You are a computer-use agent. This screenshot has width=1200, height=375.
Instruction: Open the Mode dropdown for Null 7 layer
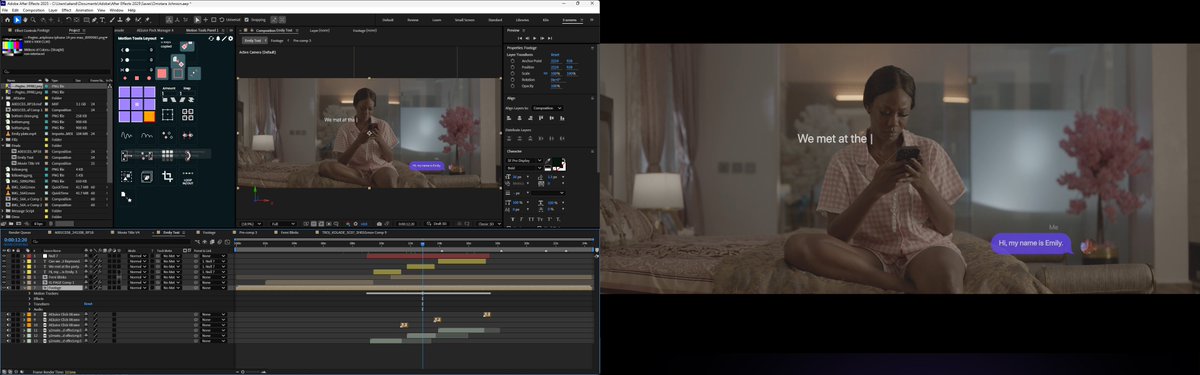138,256
